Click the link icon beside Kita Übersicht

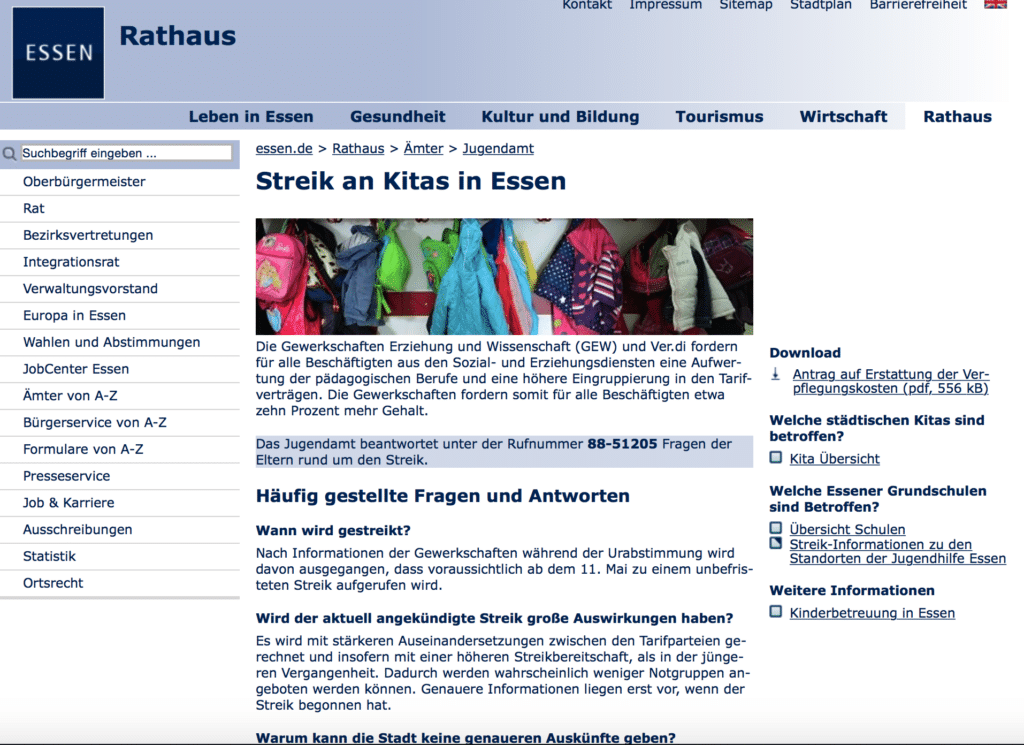(x=775, y=458)
